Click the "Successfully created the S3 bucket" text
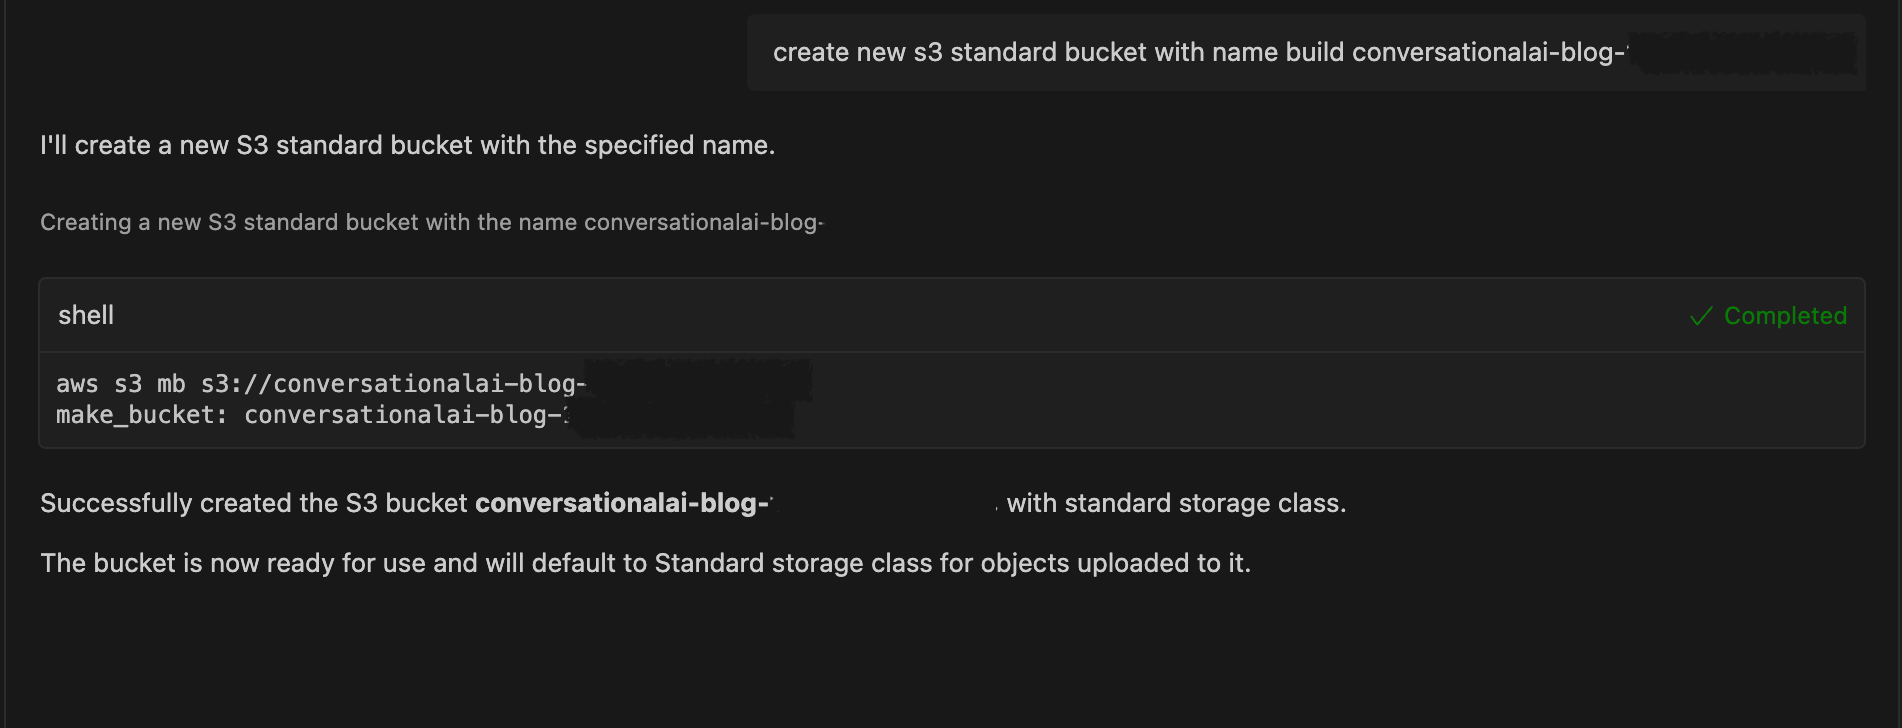Viewport: 1902px width, 728px height. pos(254,503)
